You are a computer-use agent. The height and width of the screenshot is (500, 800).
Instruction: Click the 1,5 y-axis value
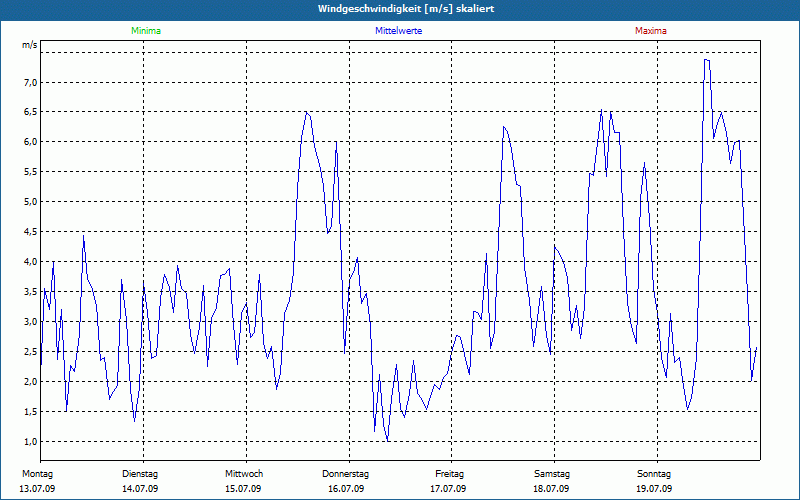tap(31, 411)
